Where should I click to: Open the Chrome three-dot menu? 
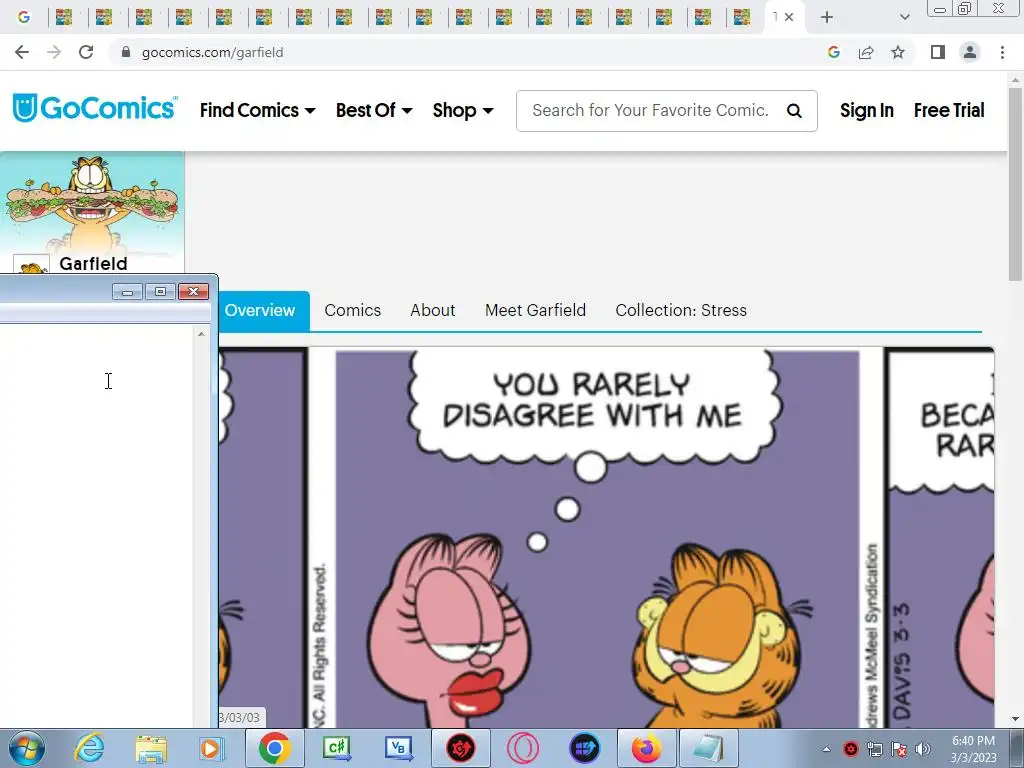pos(1002,52)
